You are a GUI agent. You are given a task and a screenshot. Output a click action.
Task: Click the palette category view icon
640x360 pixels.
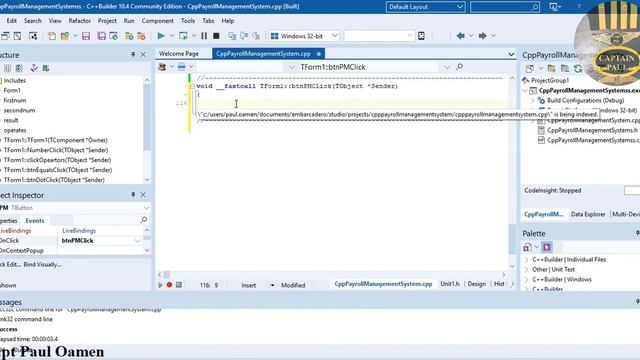547,247
